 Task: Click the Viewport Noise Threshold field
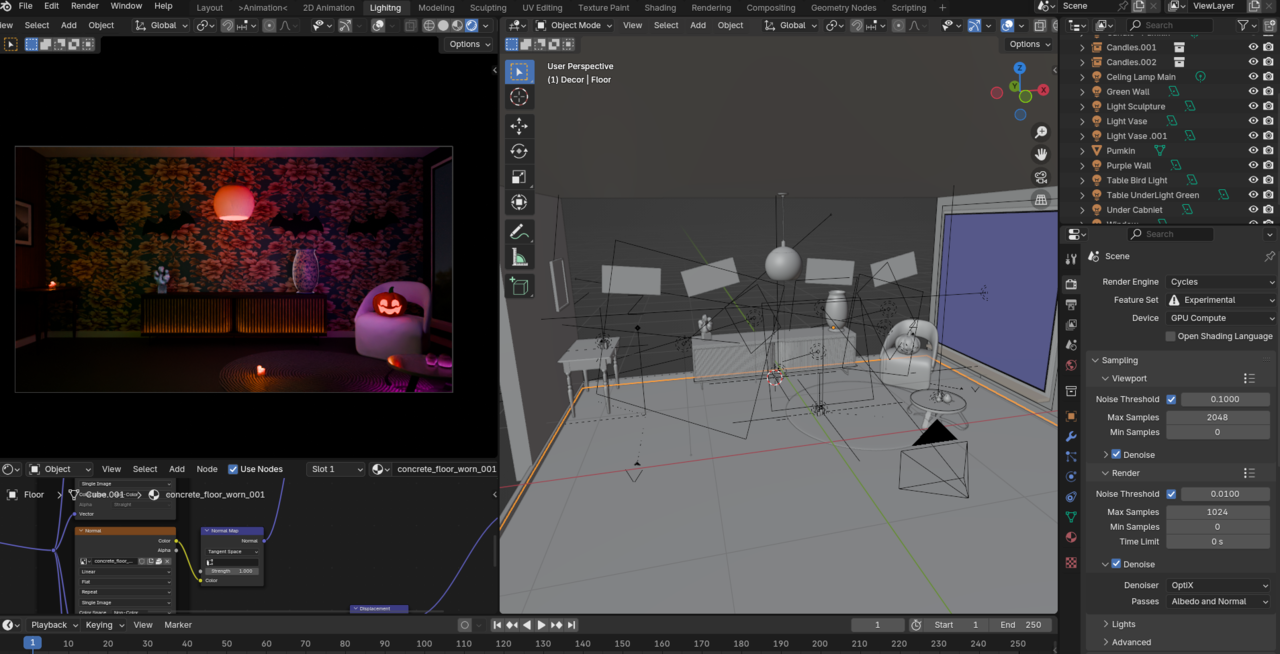pos(1225,399)
